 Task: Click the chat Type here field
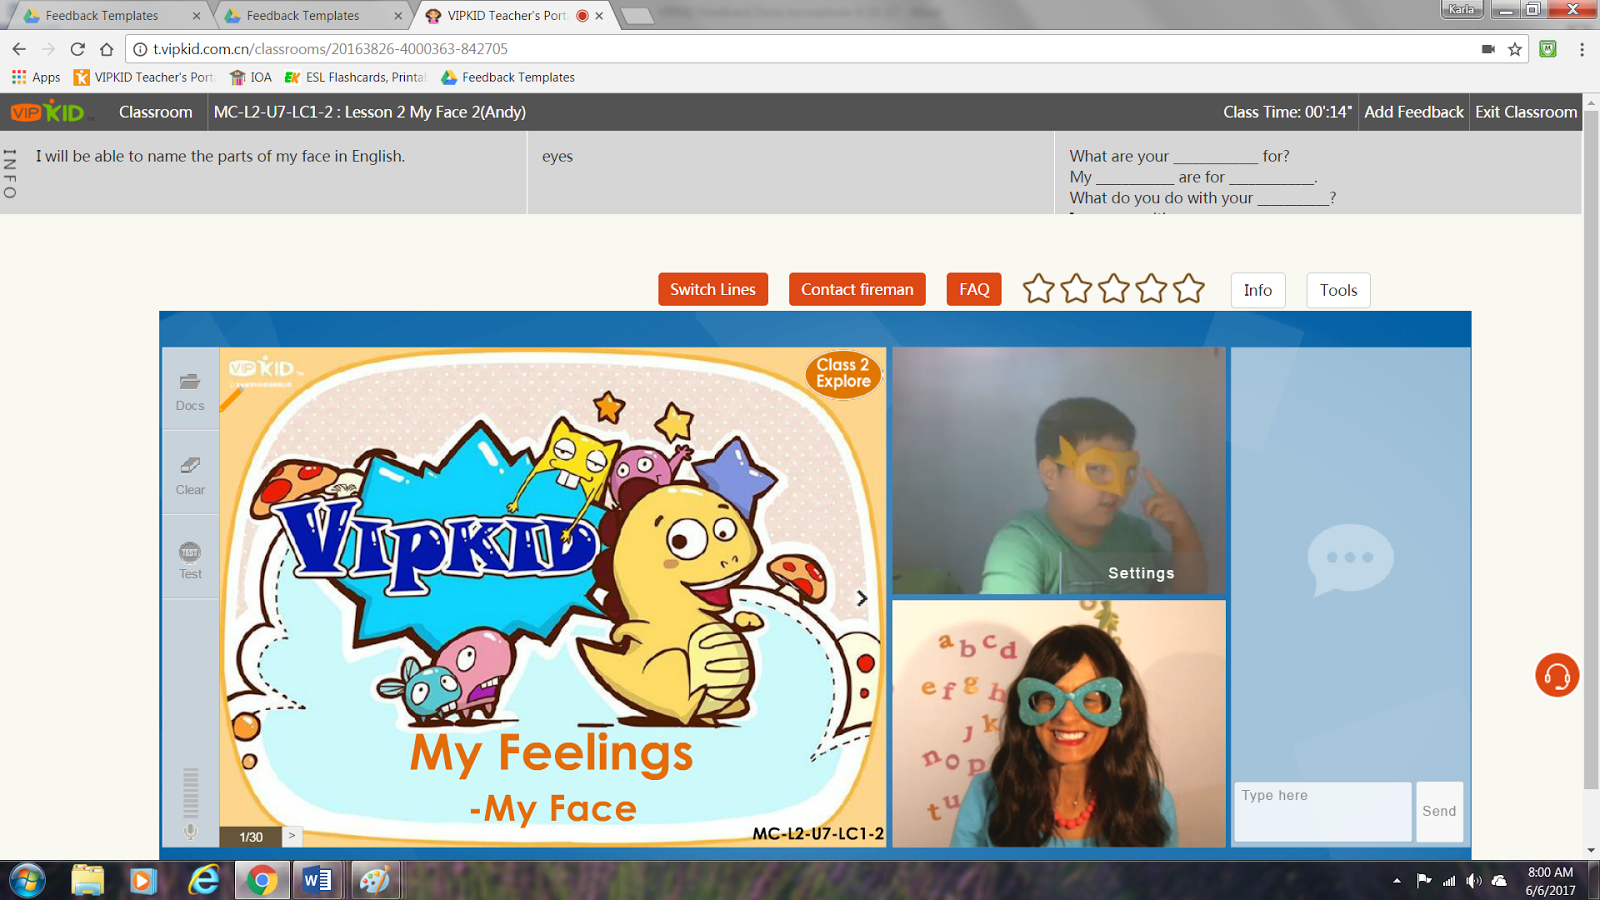(1322, 811)
